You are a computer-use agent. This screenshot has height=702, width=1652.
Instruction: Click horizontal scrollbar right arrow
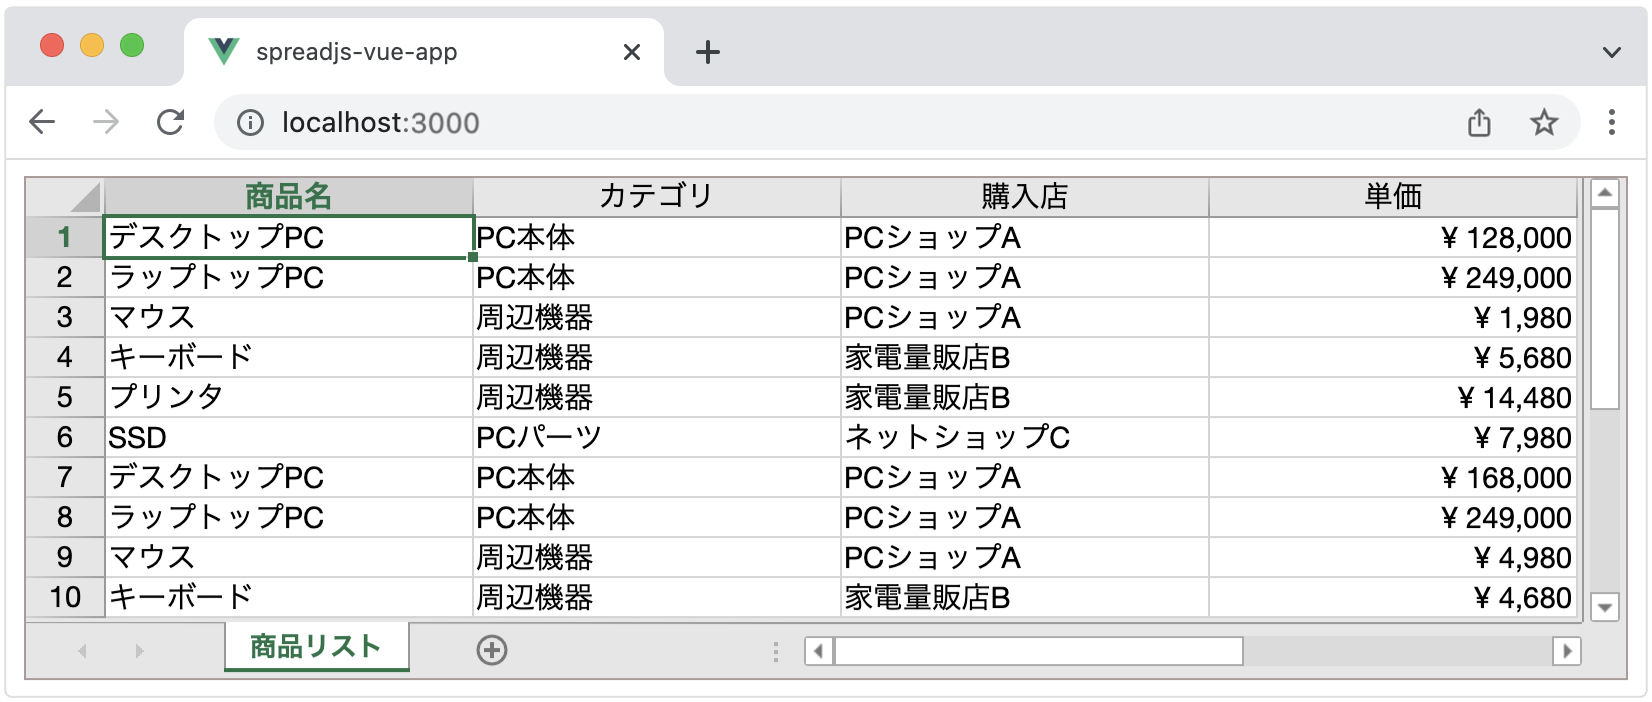pos(1567,651)
